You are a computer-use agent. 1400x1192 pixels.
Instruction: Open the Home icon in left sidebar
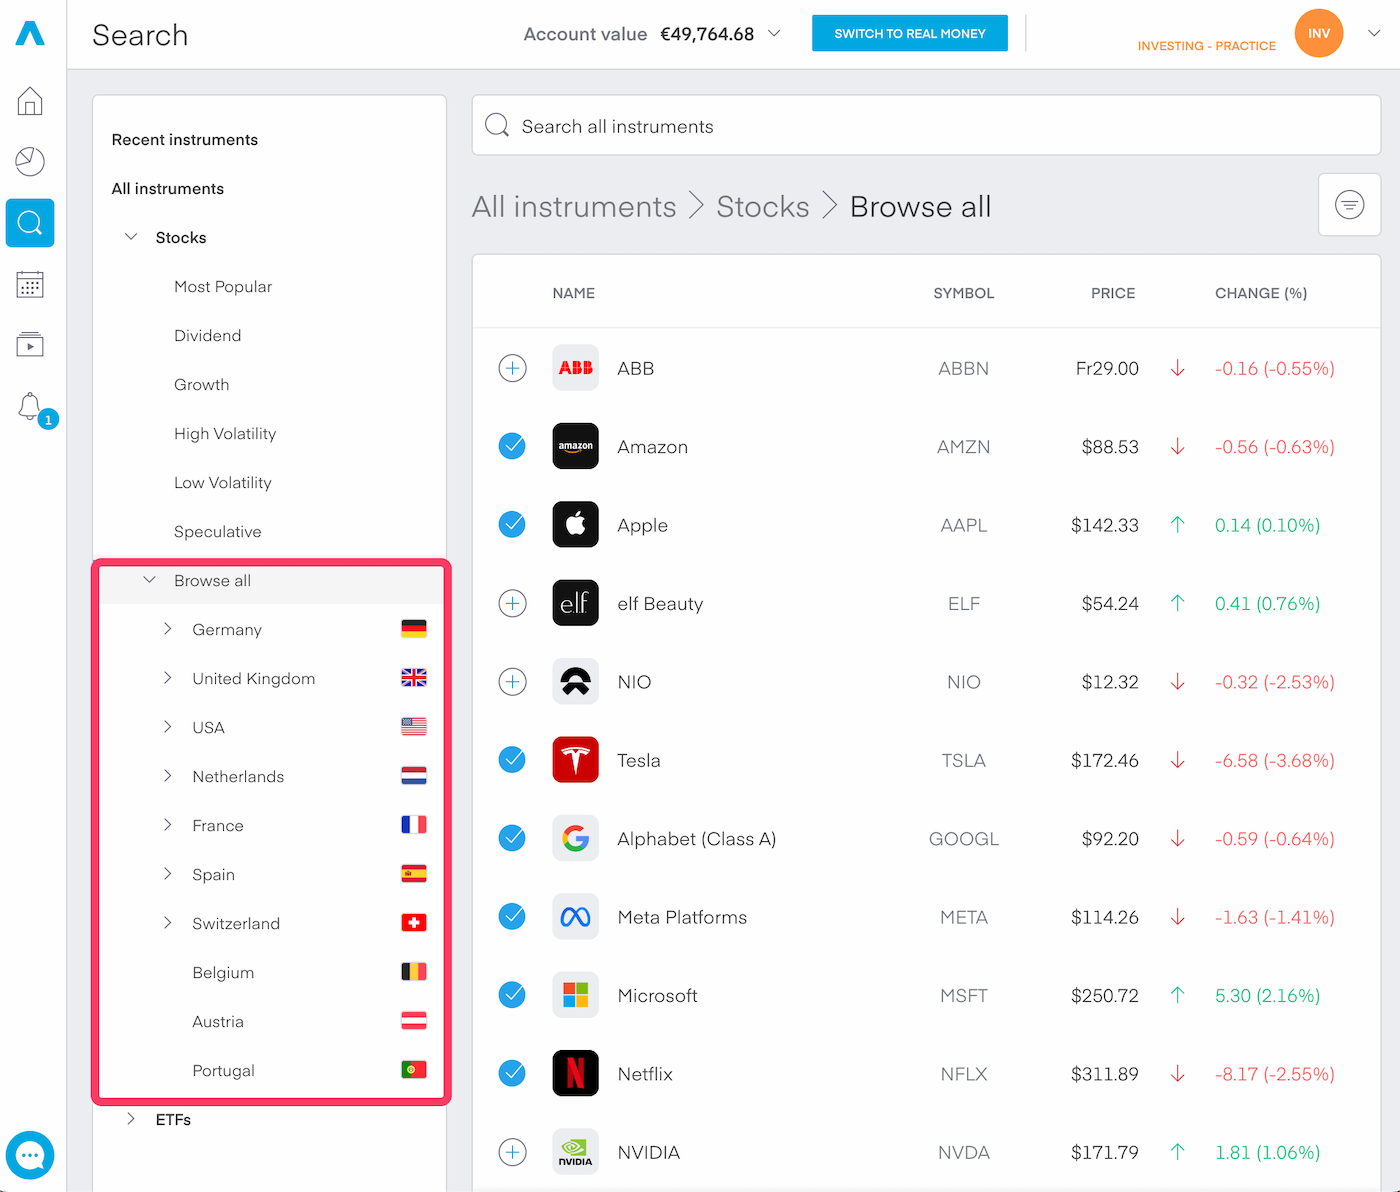click(x=30, y=101)
